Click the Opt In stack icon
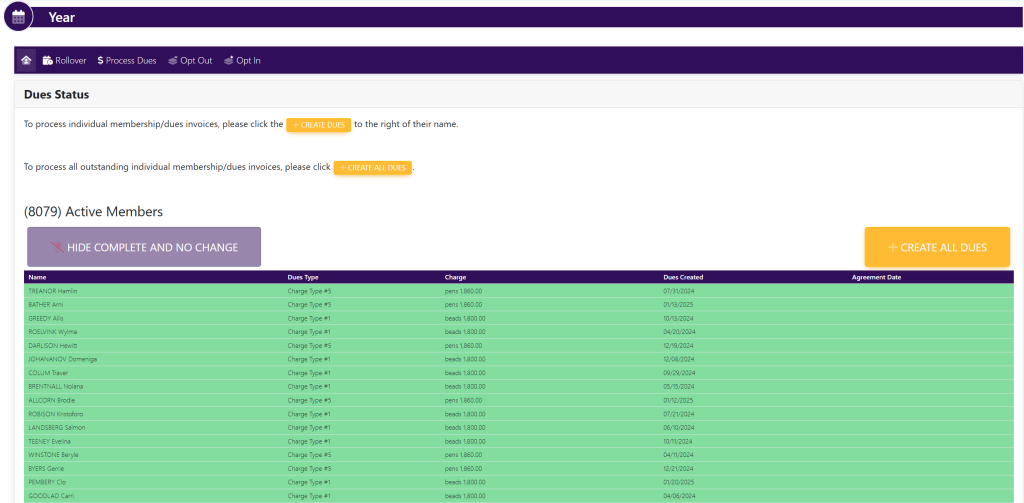 (x=229, y=61)
